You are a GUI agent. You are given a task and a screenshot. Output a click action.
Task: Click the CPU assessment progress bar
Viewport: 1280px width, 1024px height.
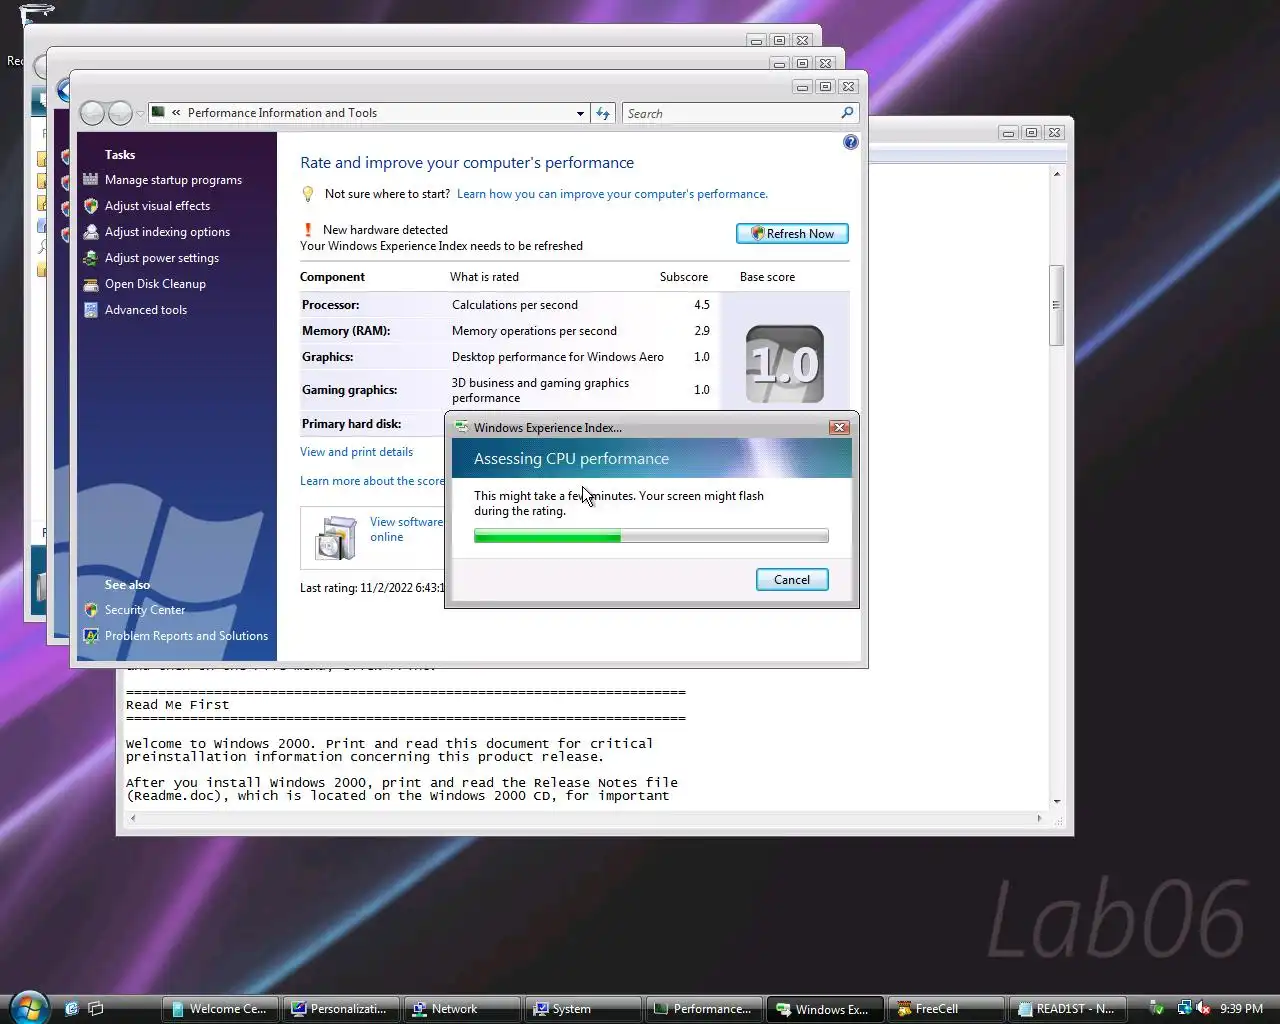(x=651, y=537)
